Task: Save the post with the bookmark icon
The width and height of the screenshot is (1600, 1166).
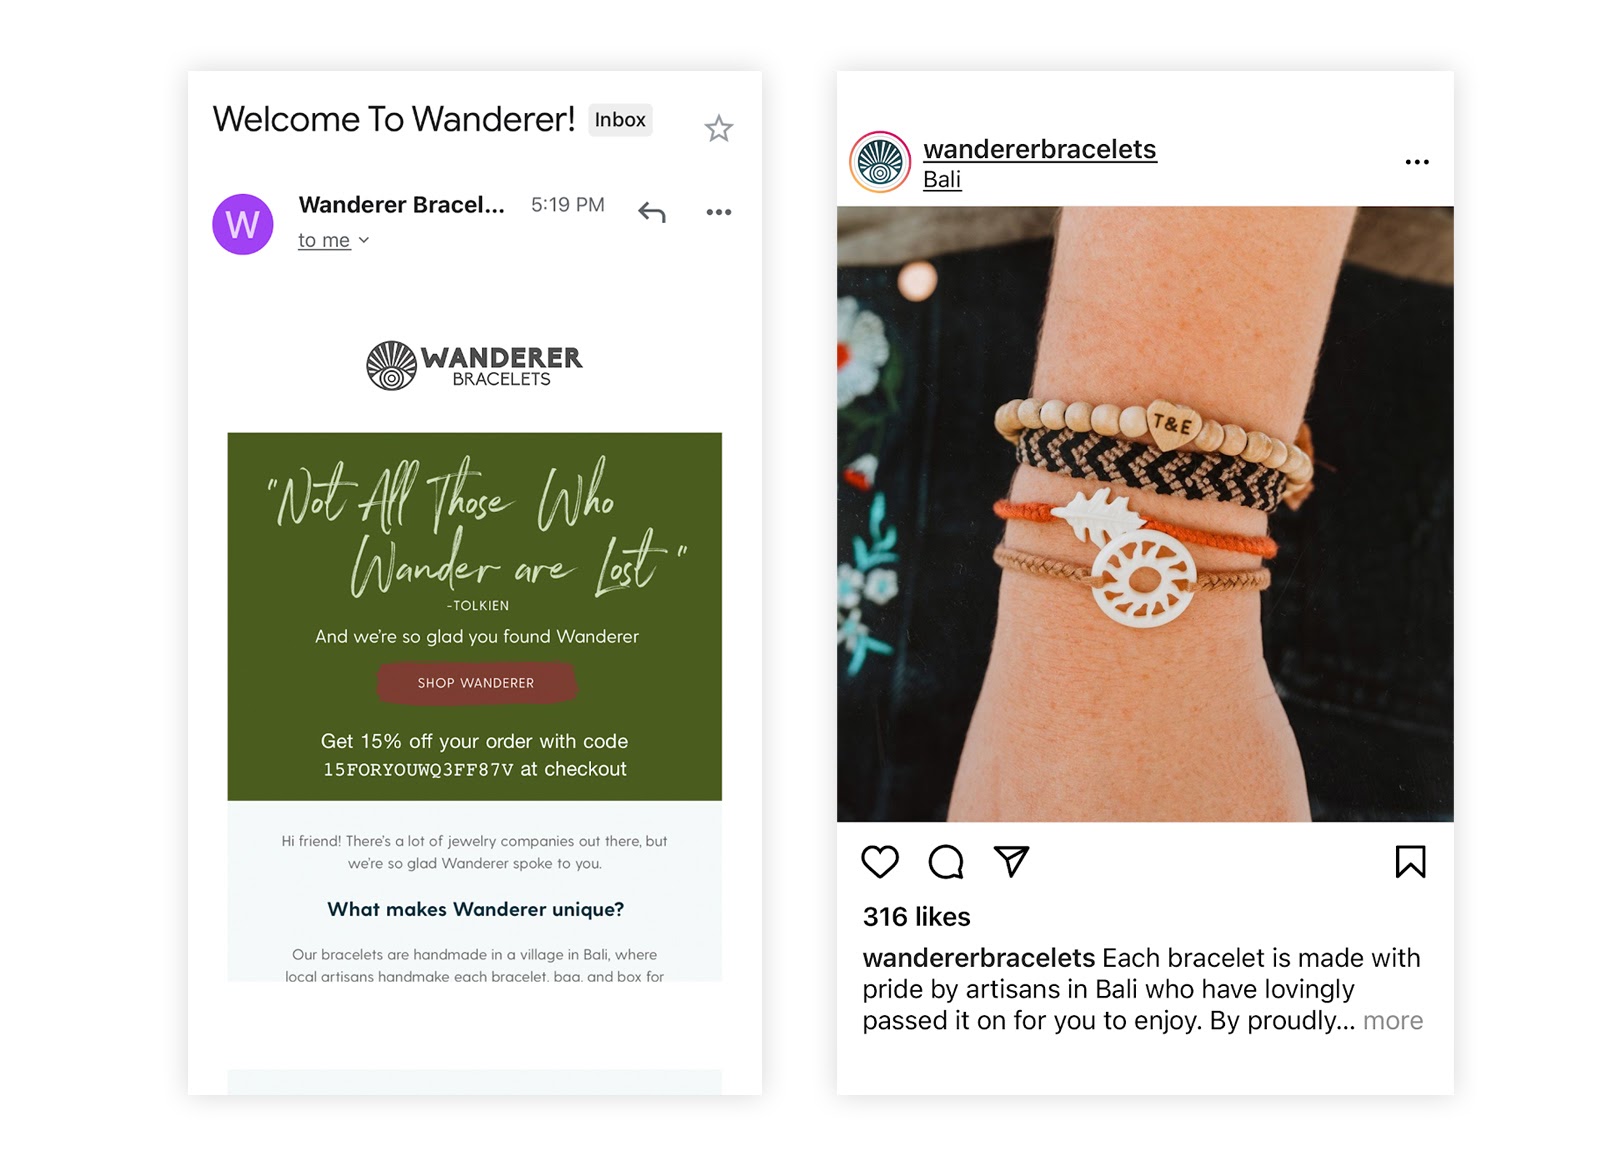Action: (x=1410, y=862)
